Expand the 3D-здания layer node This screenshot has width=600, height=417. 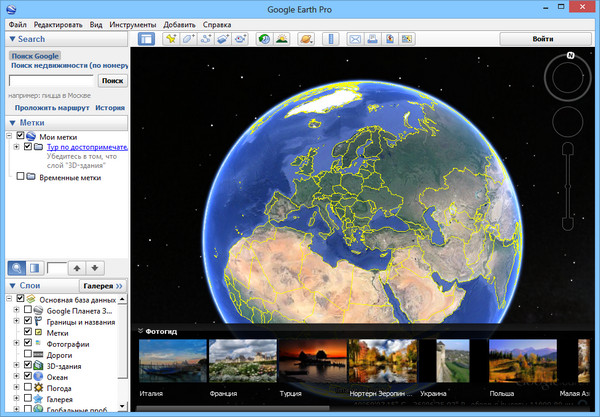click(16, 365)
